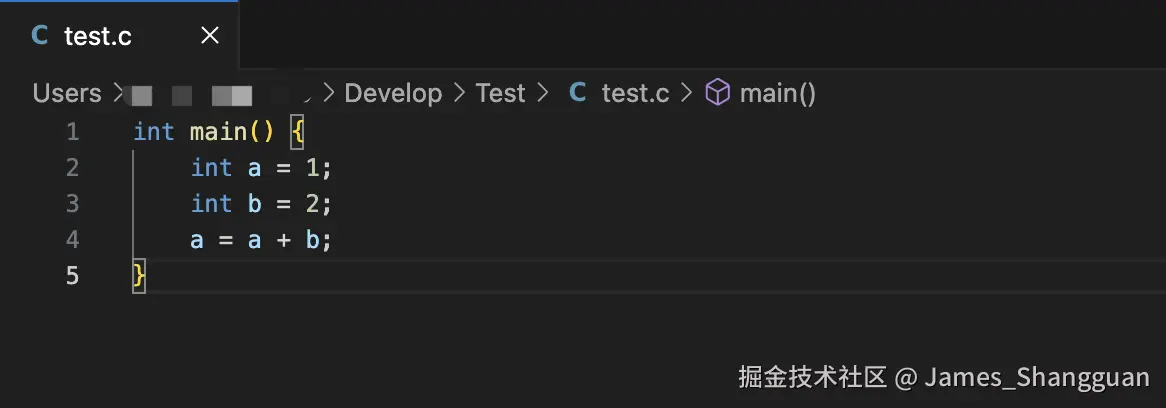This screenshot has width=1166, height=408.
Task: Click the purple cube symbol icon before main()
Action: click(x=718, y=93)
